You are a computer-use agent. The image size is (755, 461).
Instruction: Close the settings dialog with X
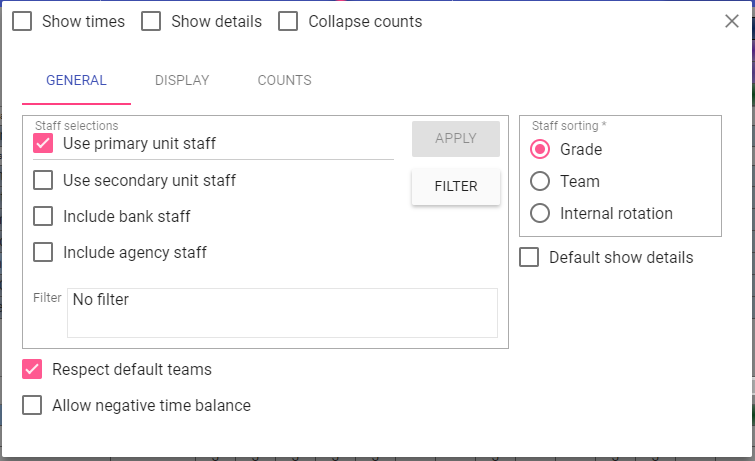(x=732, y=21)
